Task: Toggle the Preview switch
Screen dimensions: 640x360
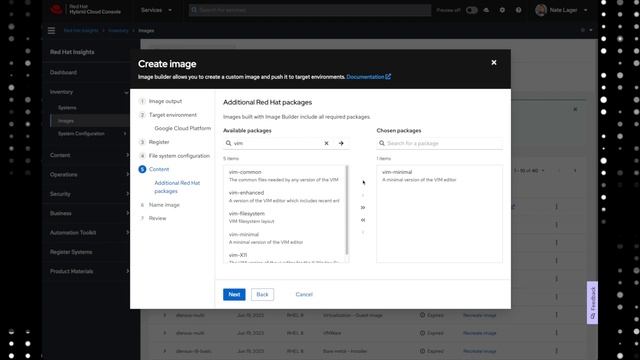Action: coord(471,10)
